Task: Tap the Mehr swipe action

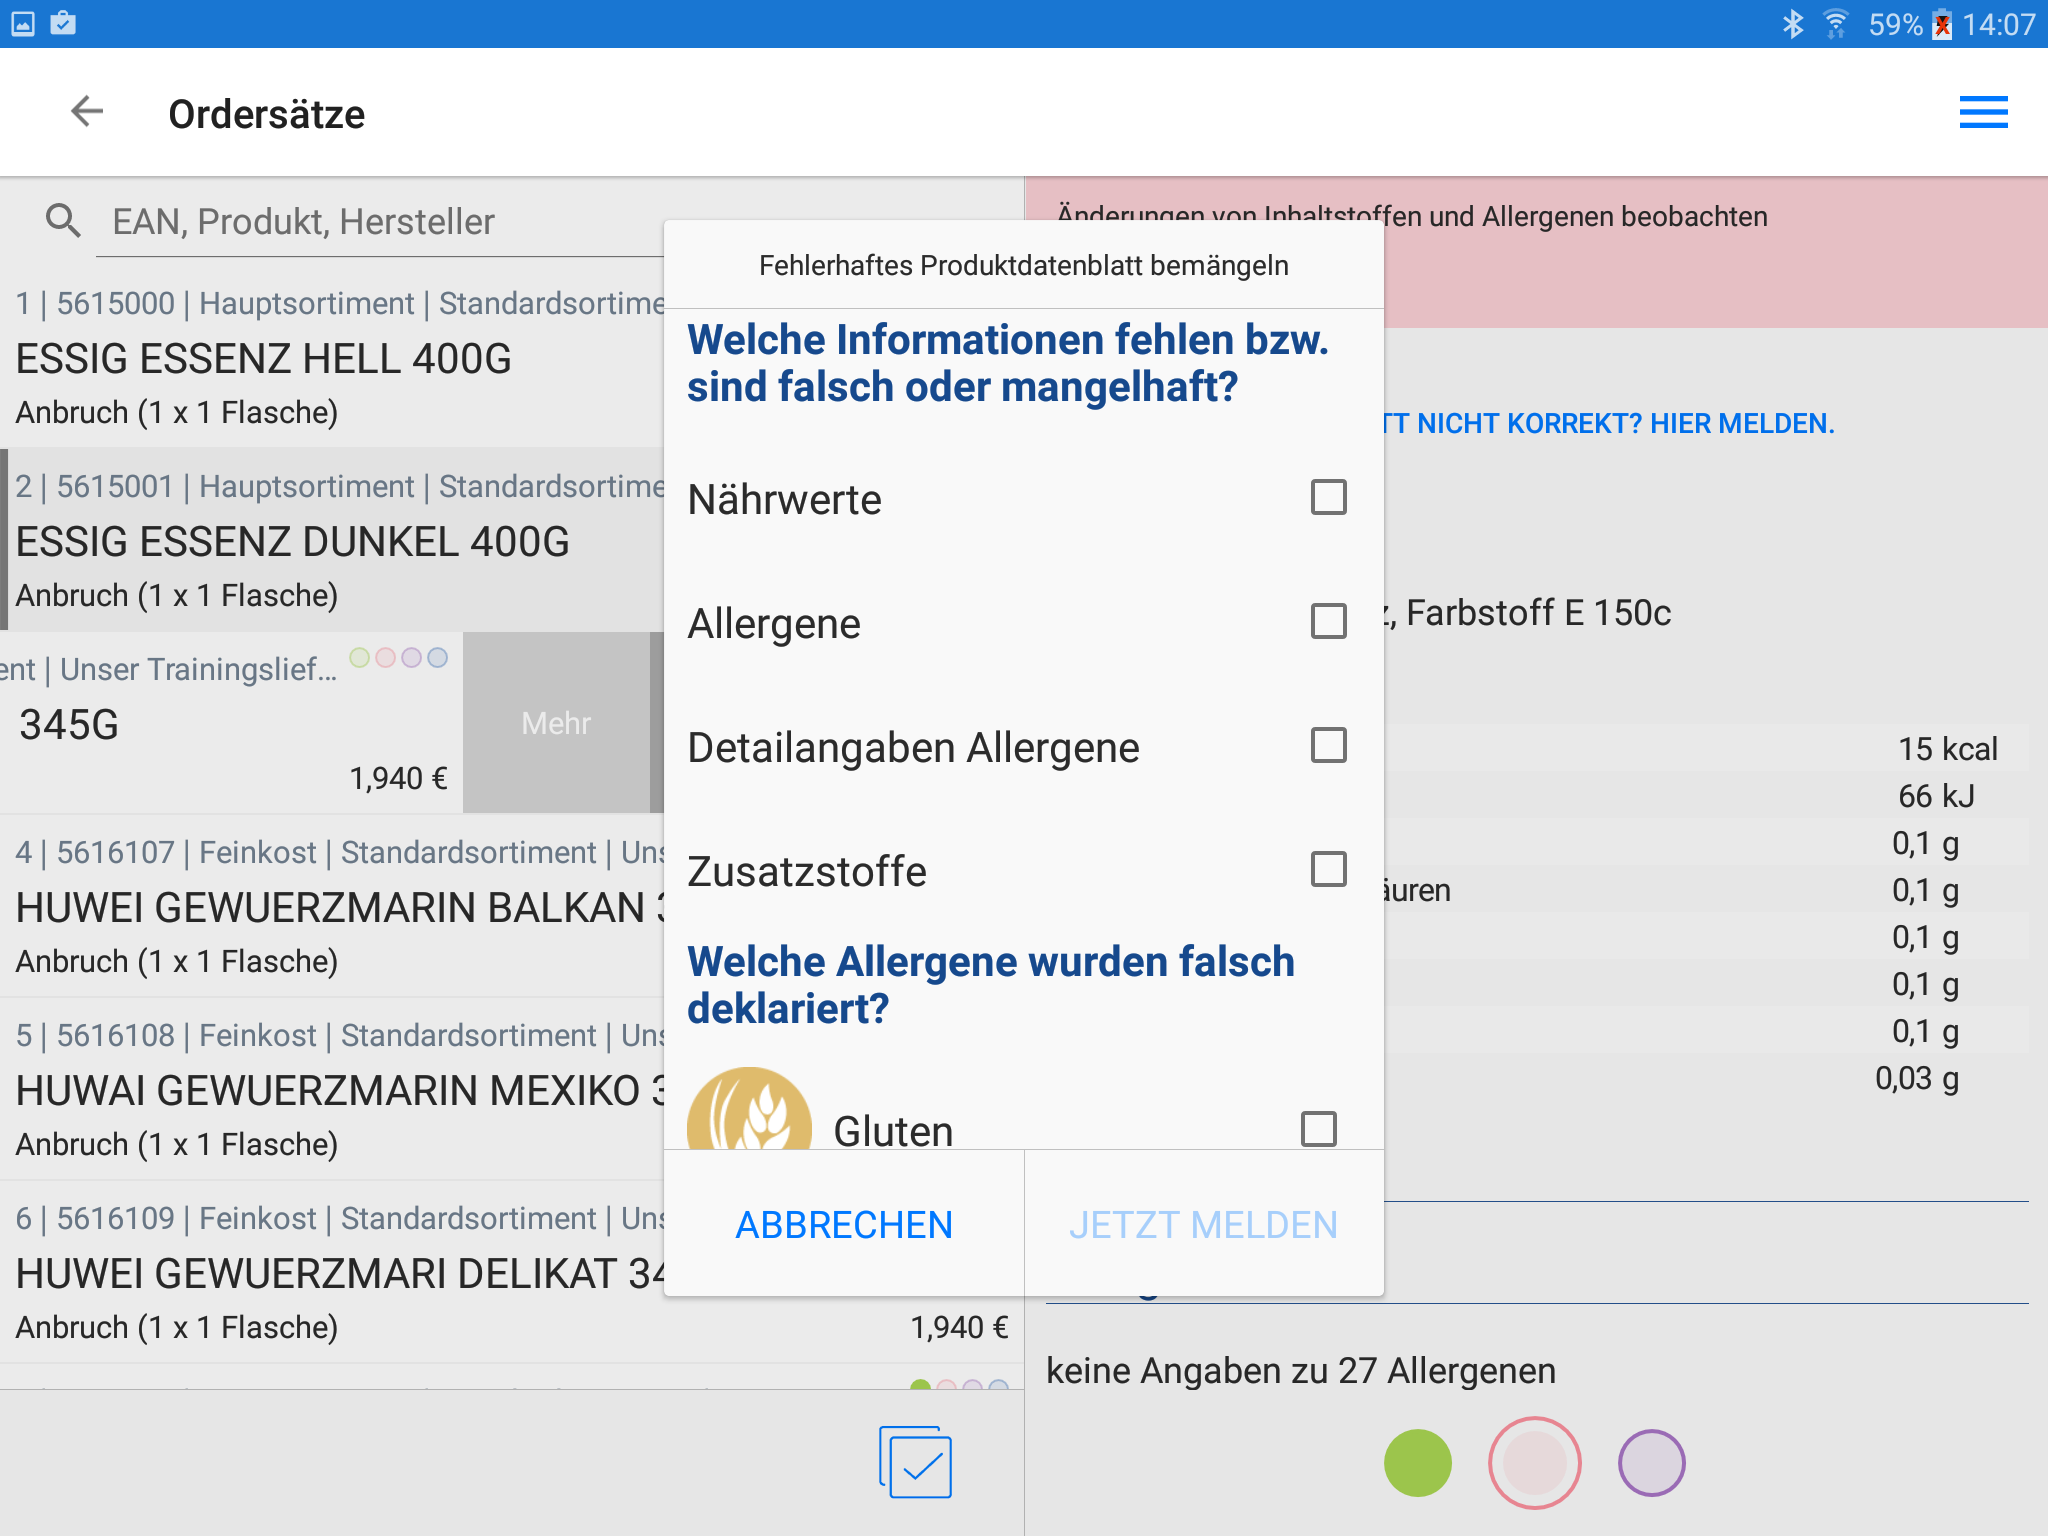Action: (x=556, y=722)
